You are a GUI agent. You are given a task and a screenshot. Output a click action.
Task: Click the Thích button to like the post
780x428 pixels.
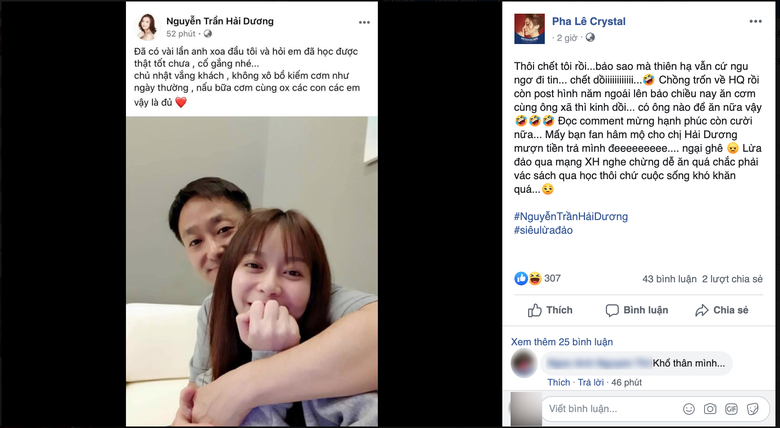[550, 310]
